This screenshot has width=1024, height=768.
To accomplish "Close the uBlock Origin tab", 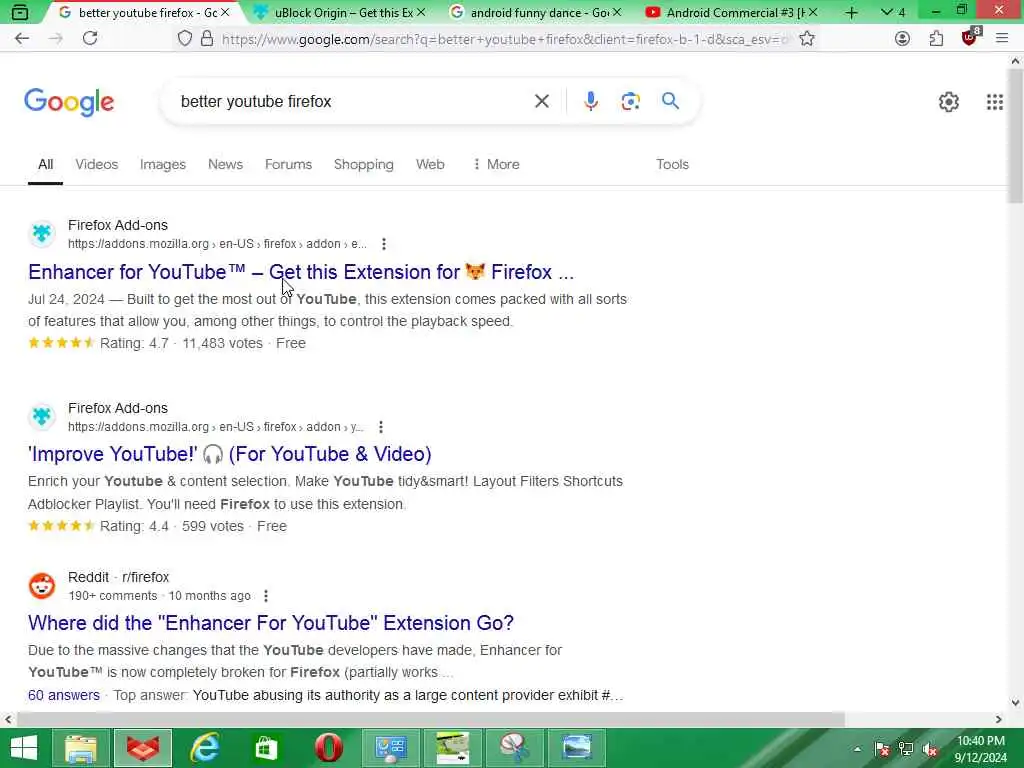I will point(421,12).
